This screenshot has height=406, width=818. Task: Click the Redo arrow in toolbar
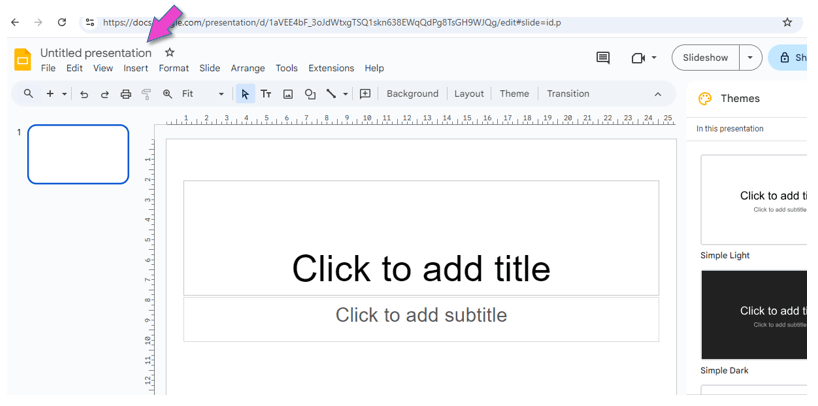coord(104,94)
